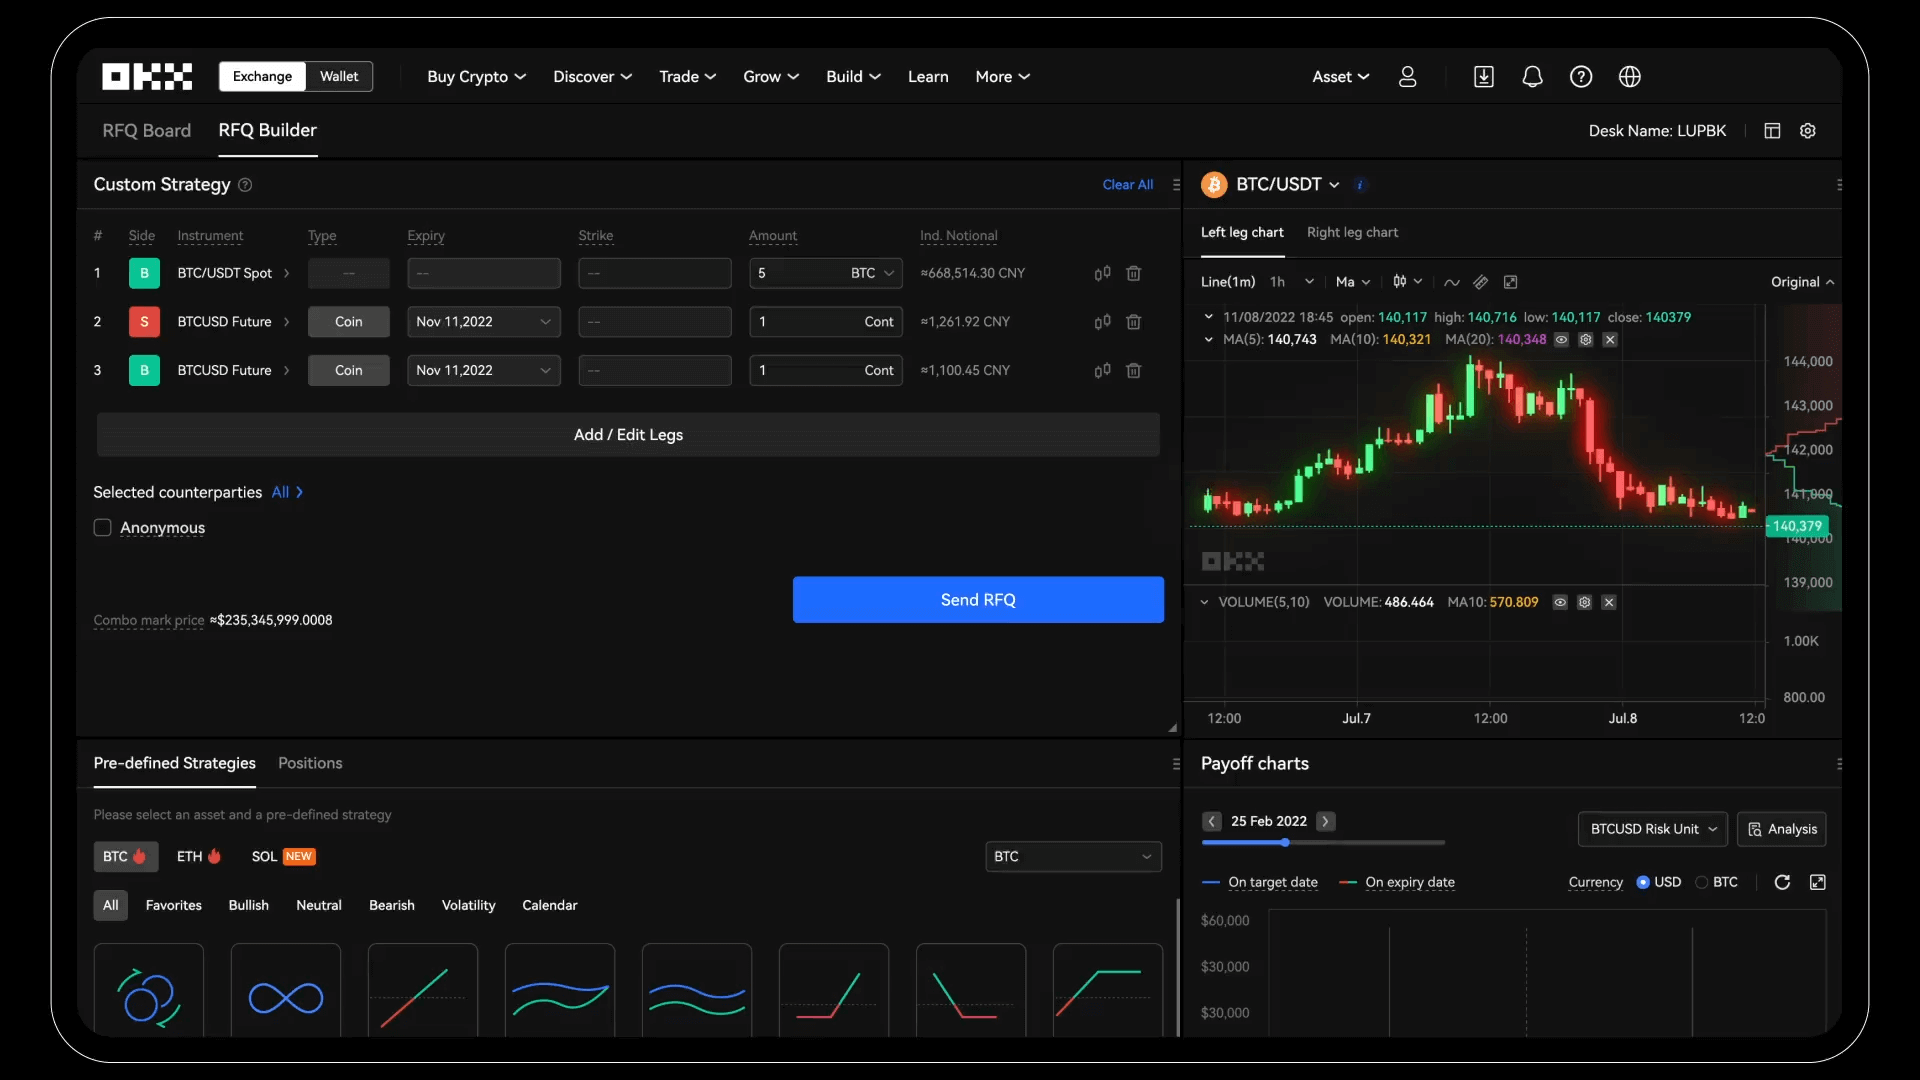This screenshot has height=1080, width=1920.
Task: Click the Send RFQ button
Action: click(977, 600)
